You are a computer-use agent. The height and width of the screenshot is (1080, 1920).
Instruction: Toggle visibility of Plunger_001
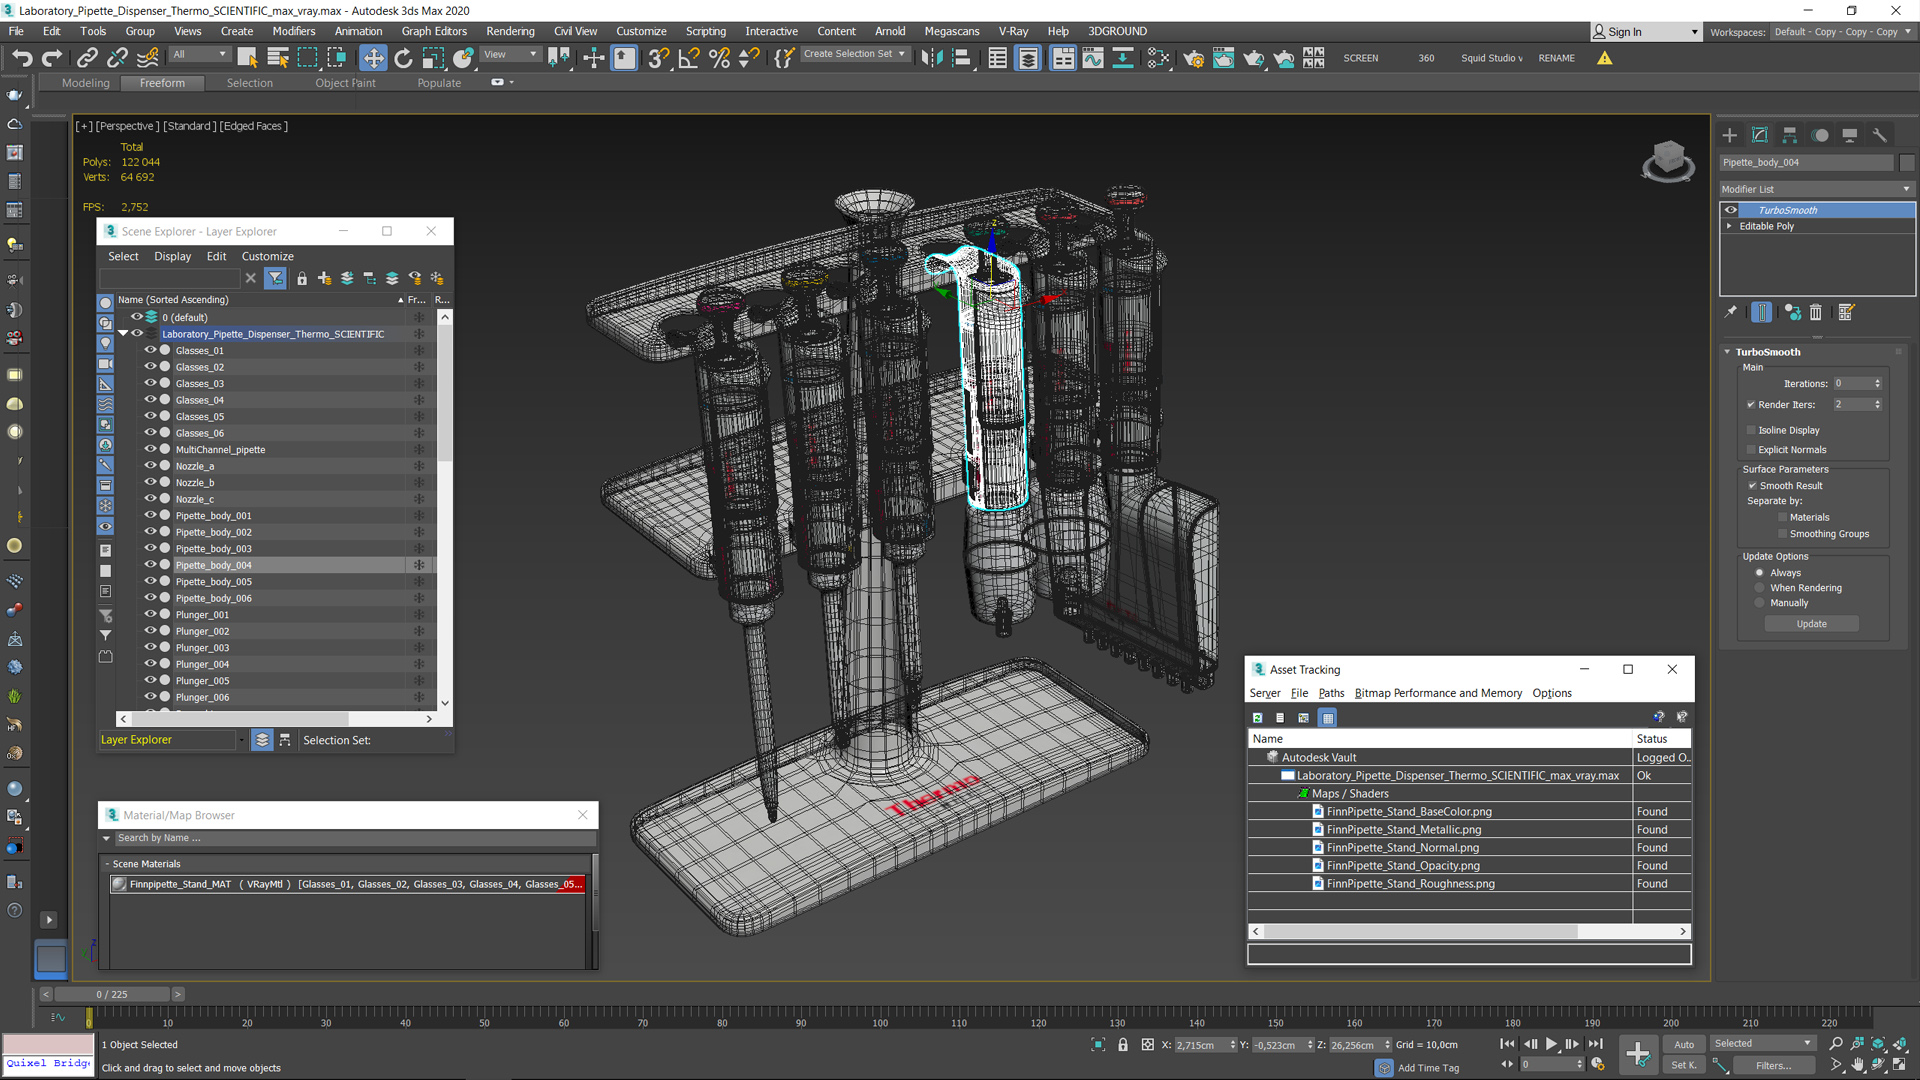150,614
